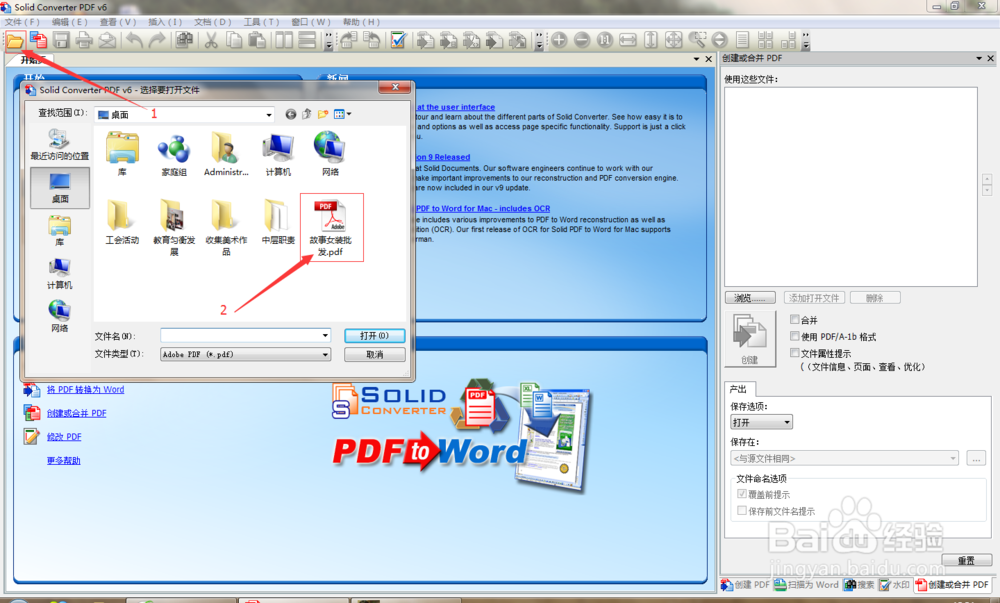Click the 保存在 browse ellipsis button

click(x=976, y=458)
